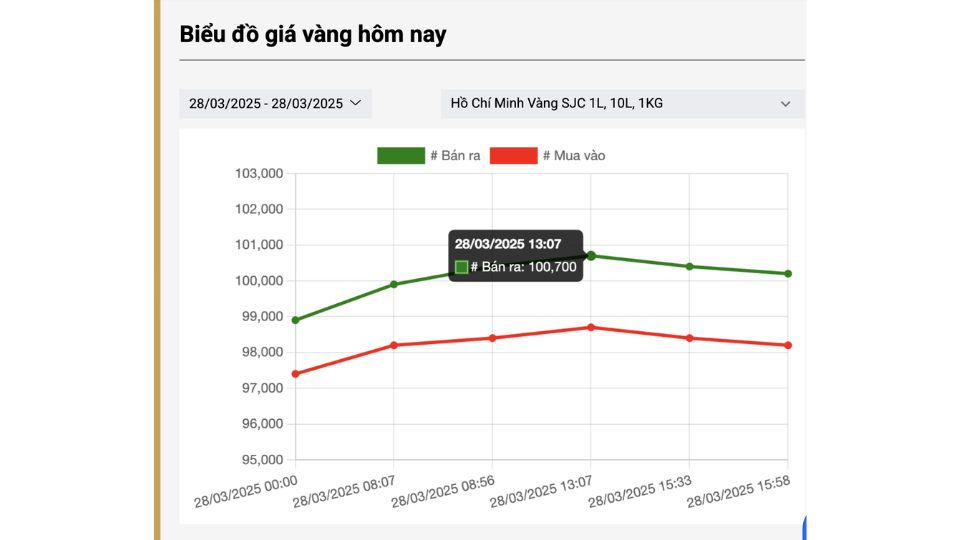This screenshot has width=960, height=540.
Task: Click the '28/03/2025 13:07' x-axis label
Action: (x=542, y=489)
